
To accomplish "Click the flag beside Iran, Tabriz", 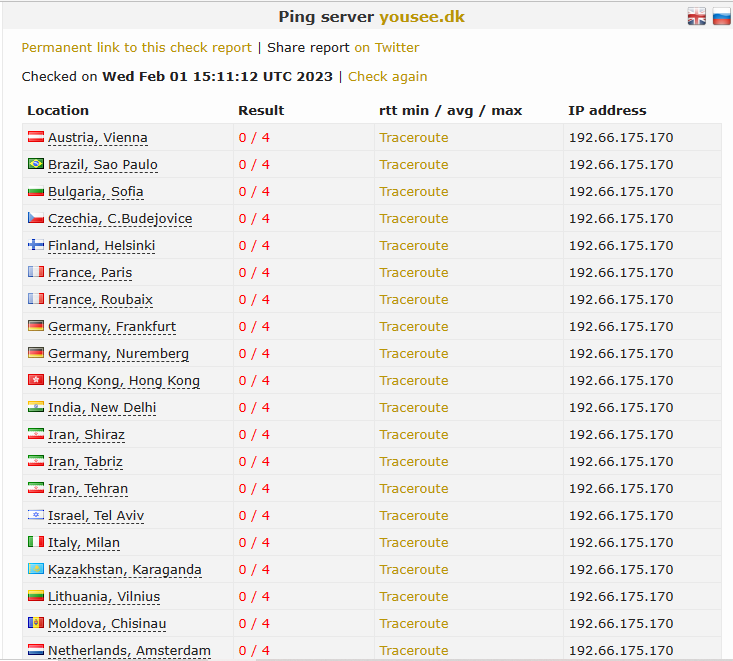I will click(36, 461).
